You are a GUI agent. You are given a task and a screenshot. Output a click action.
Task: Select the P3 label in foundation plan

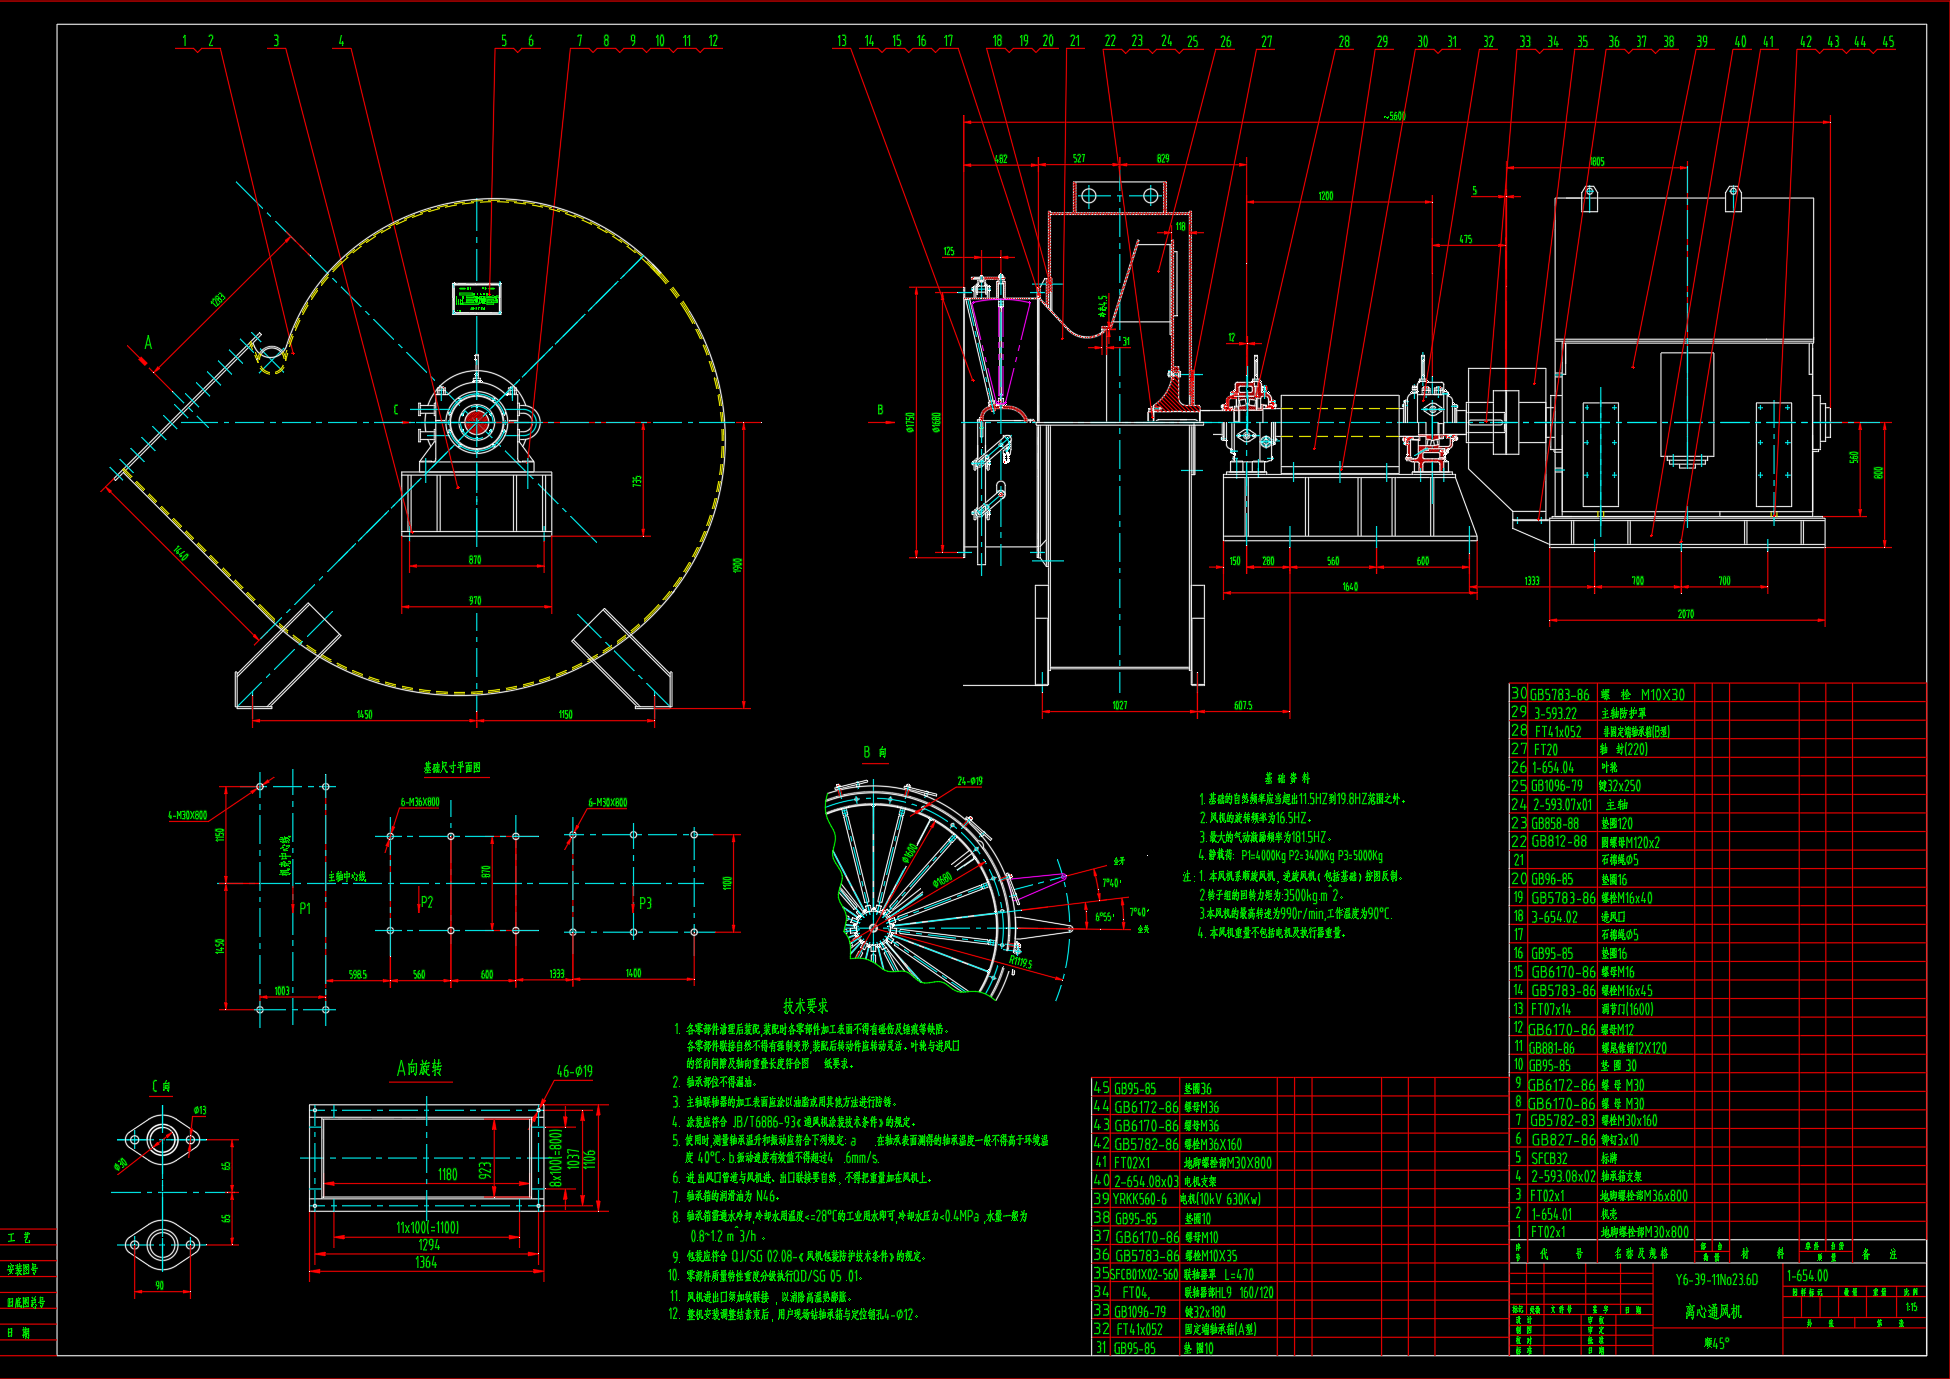point(645,903)
